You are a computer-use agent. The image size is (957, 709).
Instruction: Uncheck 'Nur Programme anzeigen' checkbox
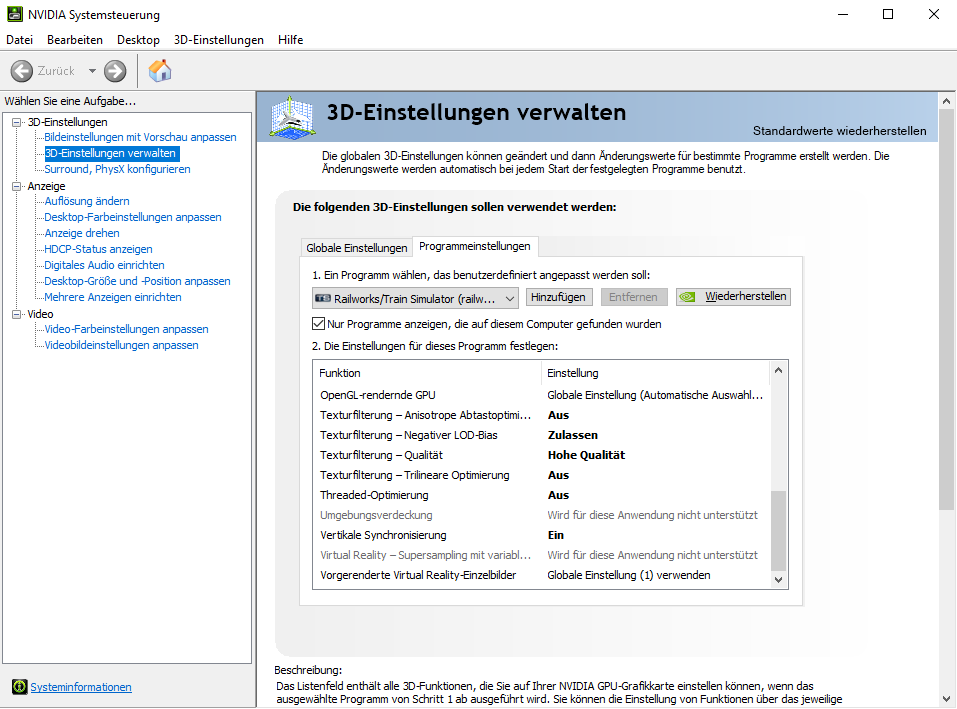[x=319, y=324]
